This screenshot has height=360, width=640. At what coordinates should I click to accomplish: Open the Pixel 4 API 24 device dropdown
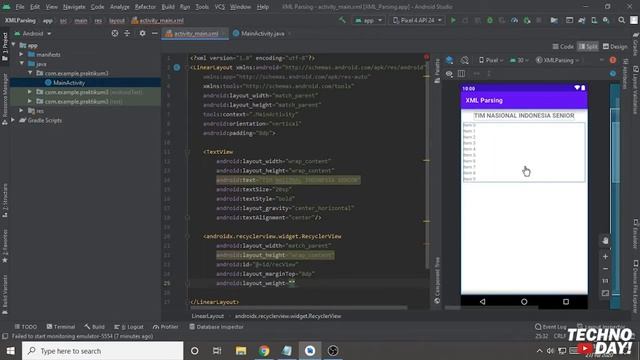click(418, 20)
